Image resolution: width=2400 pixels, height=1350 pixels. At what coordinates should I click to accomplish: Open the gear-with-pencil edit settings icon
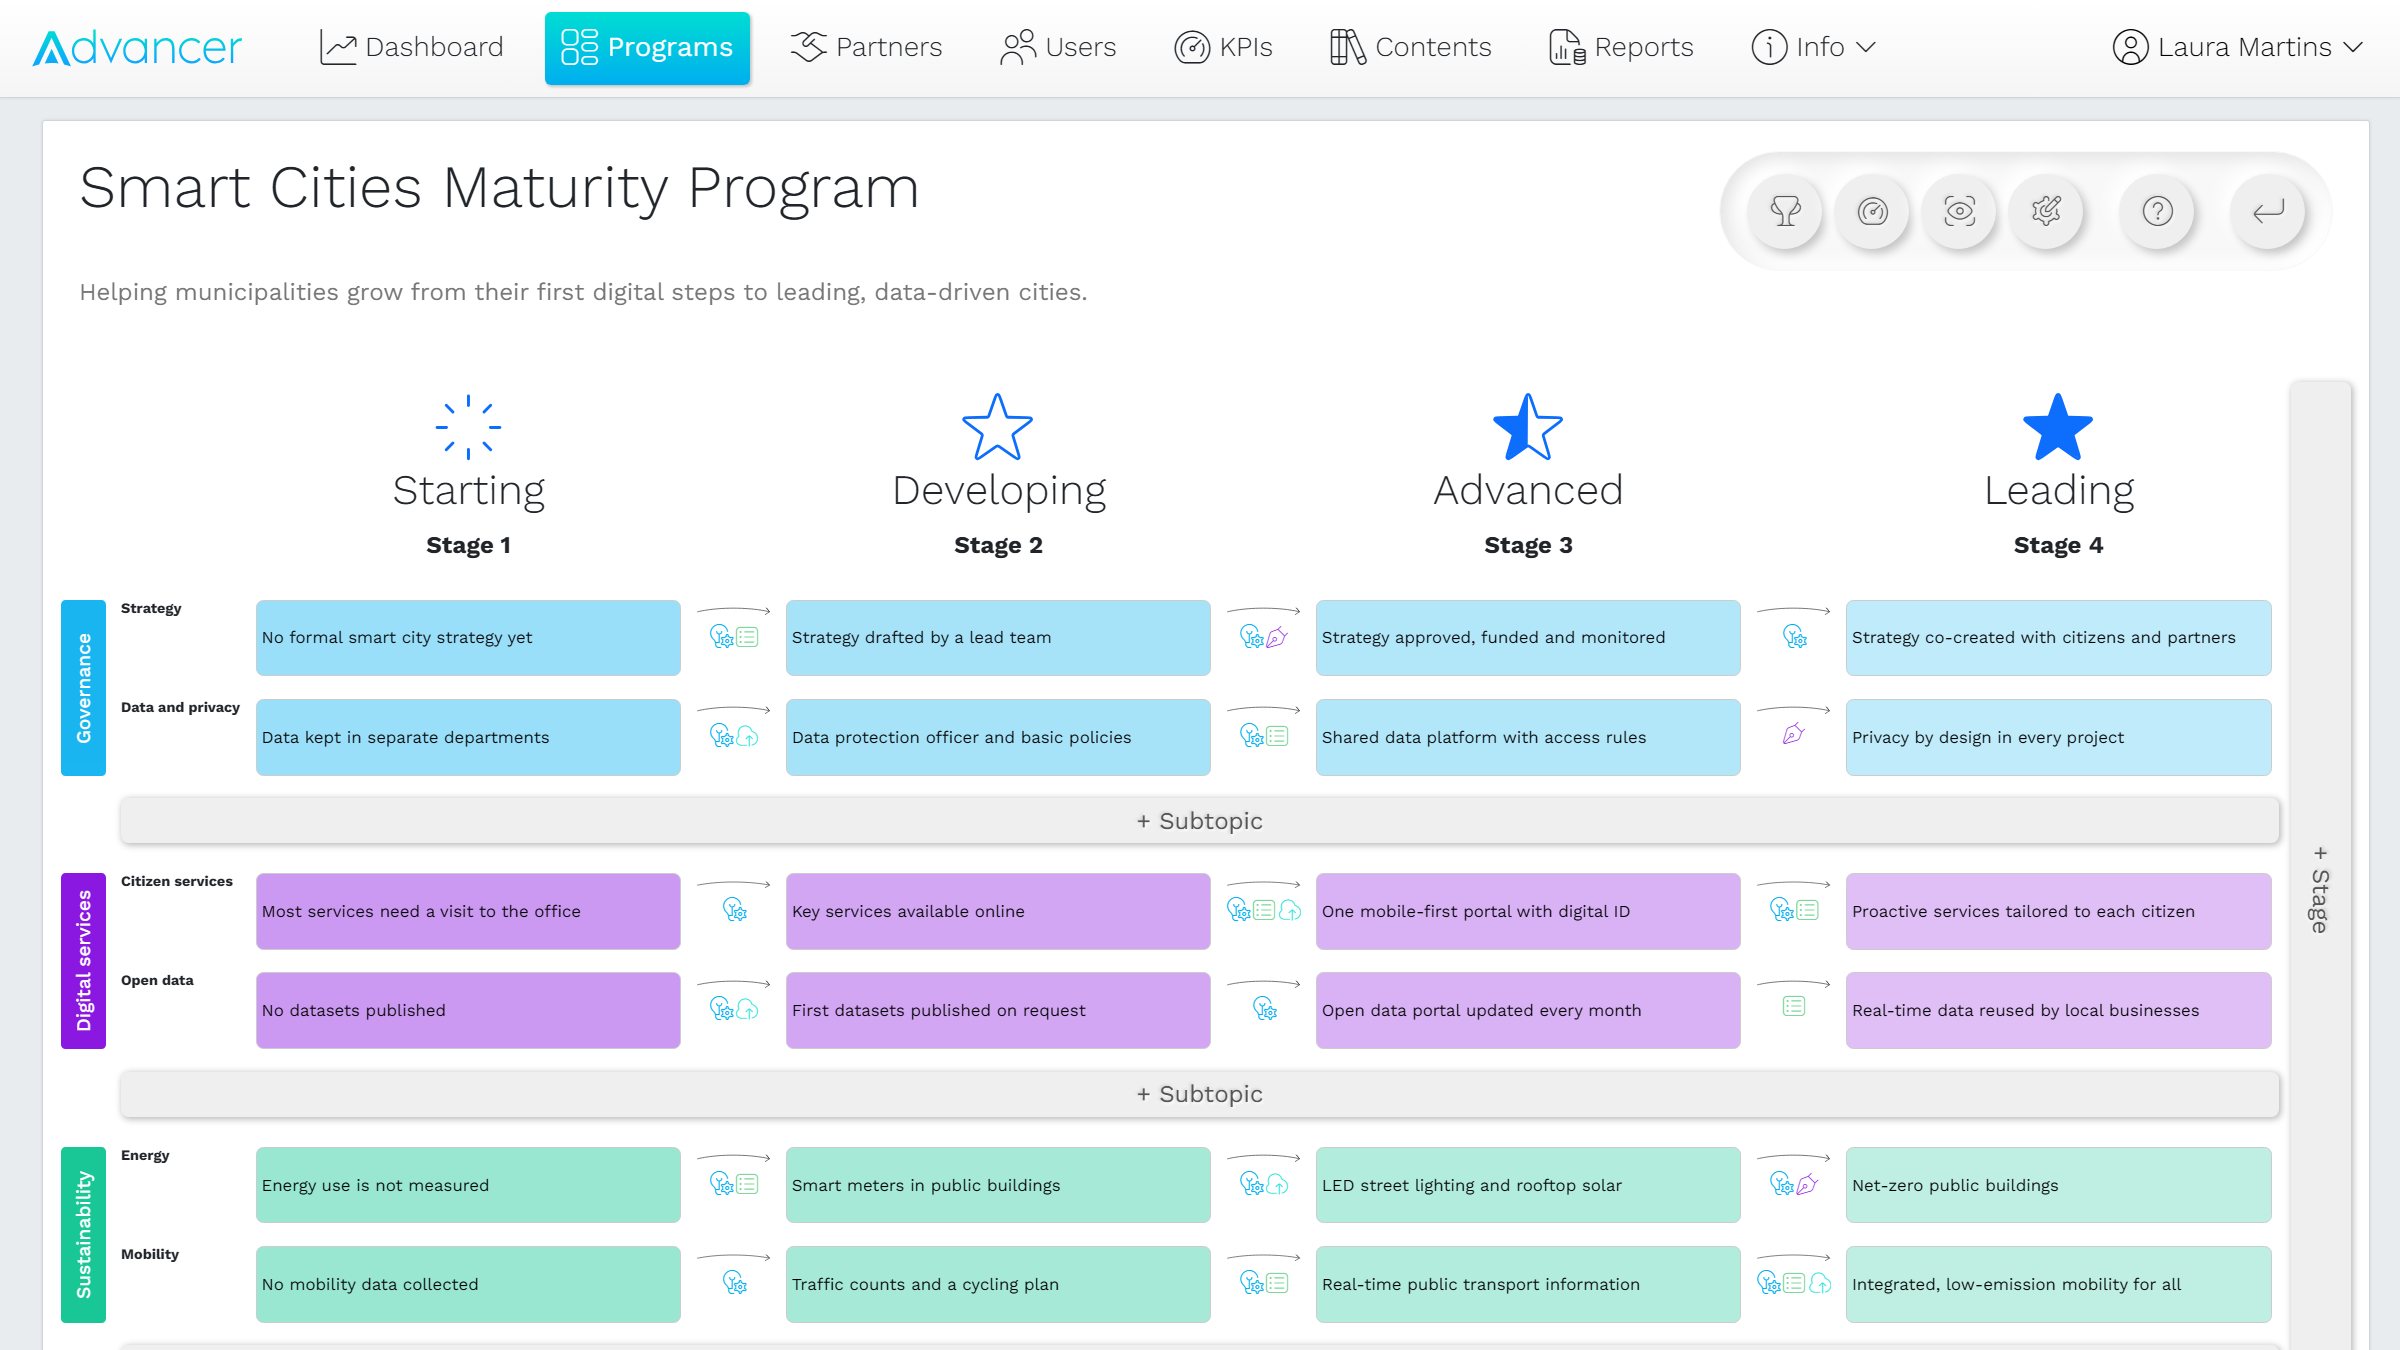pos(2046,211)
